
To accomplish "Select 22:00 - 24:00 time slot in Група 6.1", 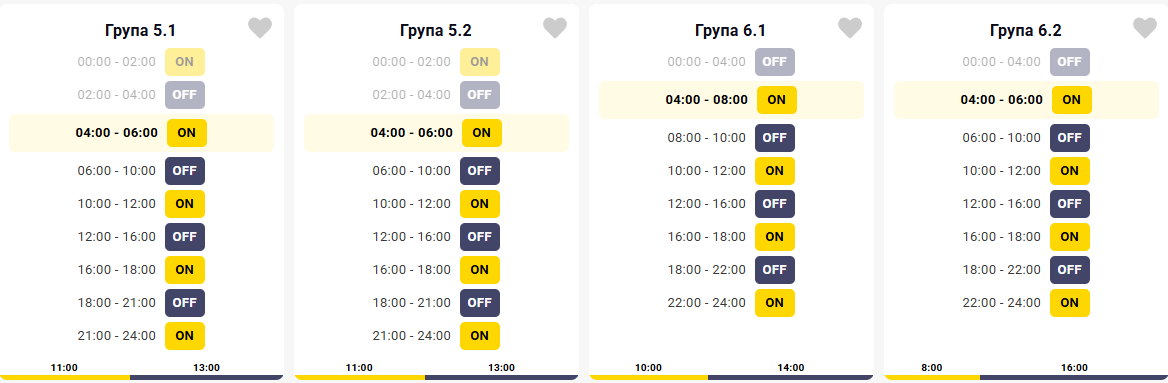I will point(707,303).
